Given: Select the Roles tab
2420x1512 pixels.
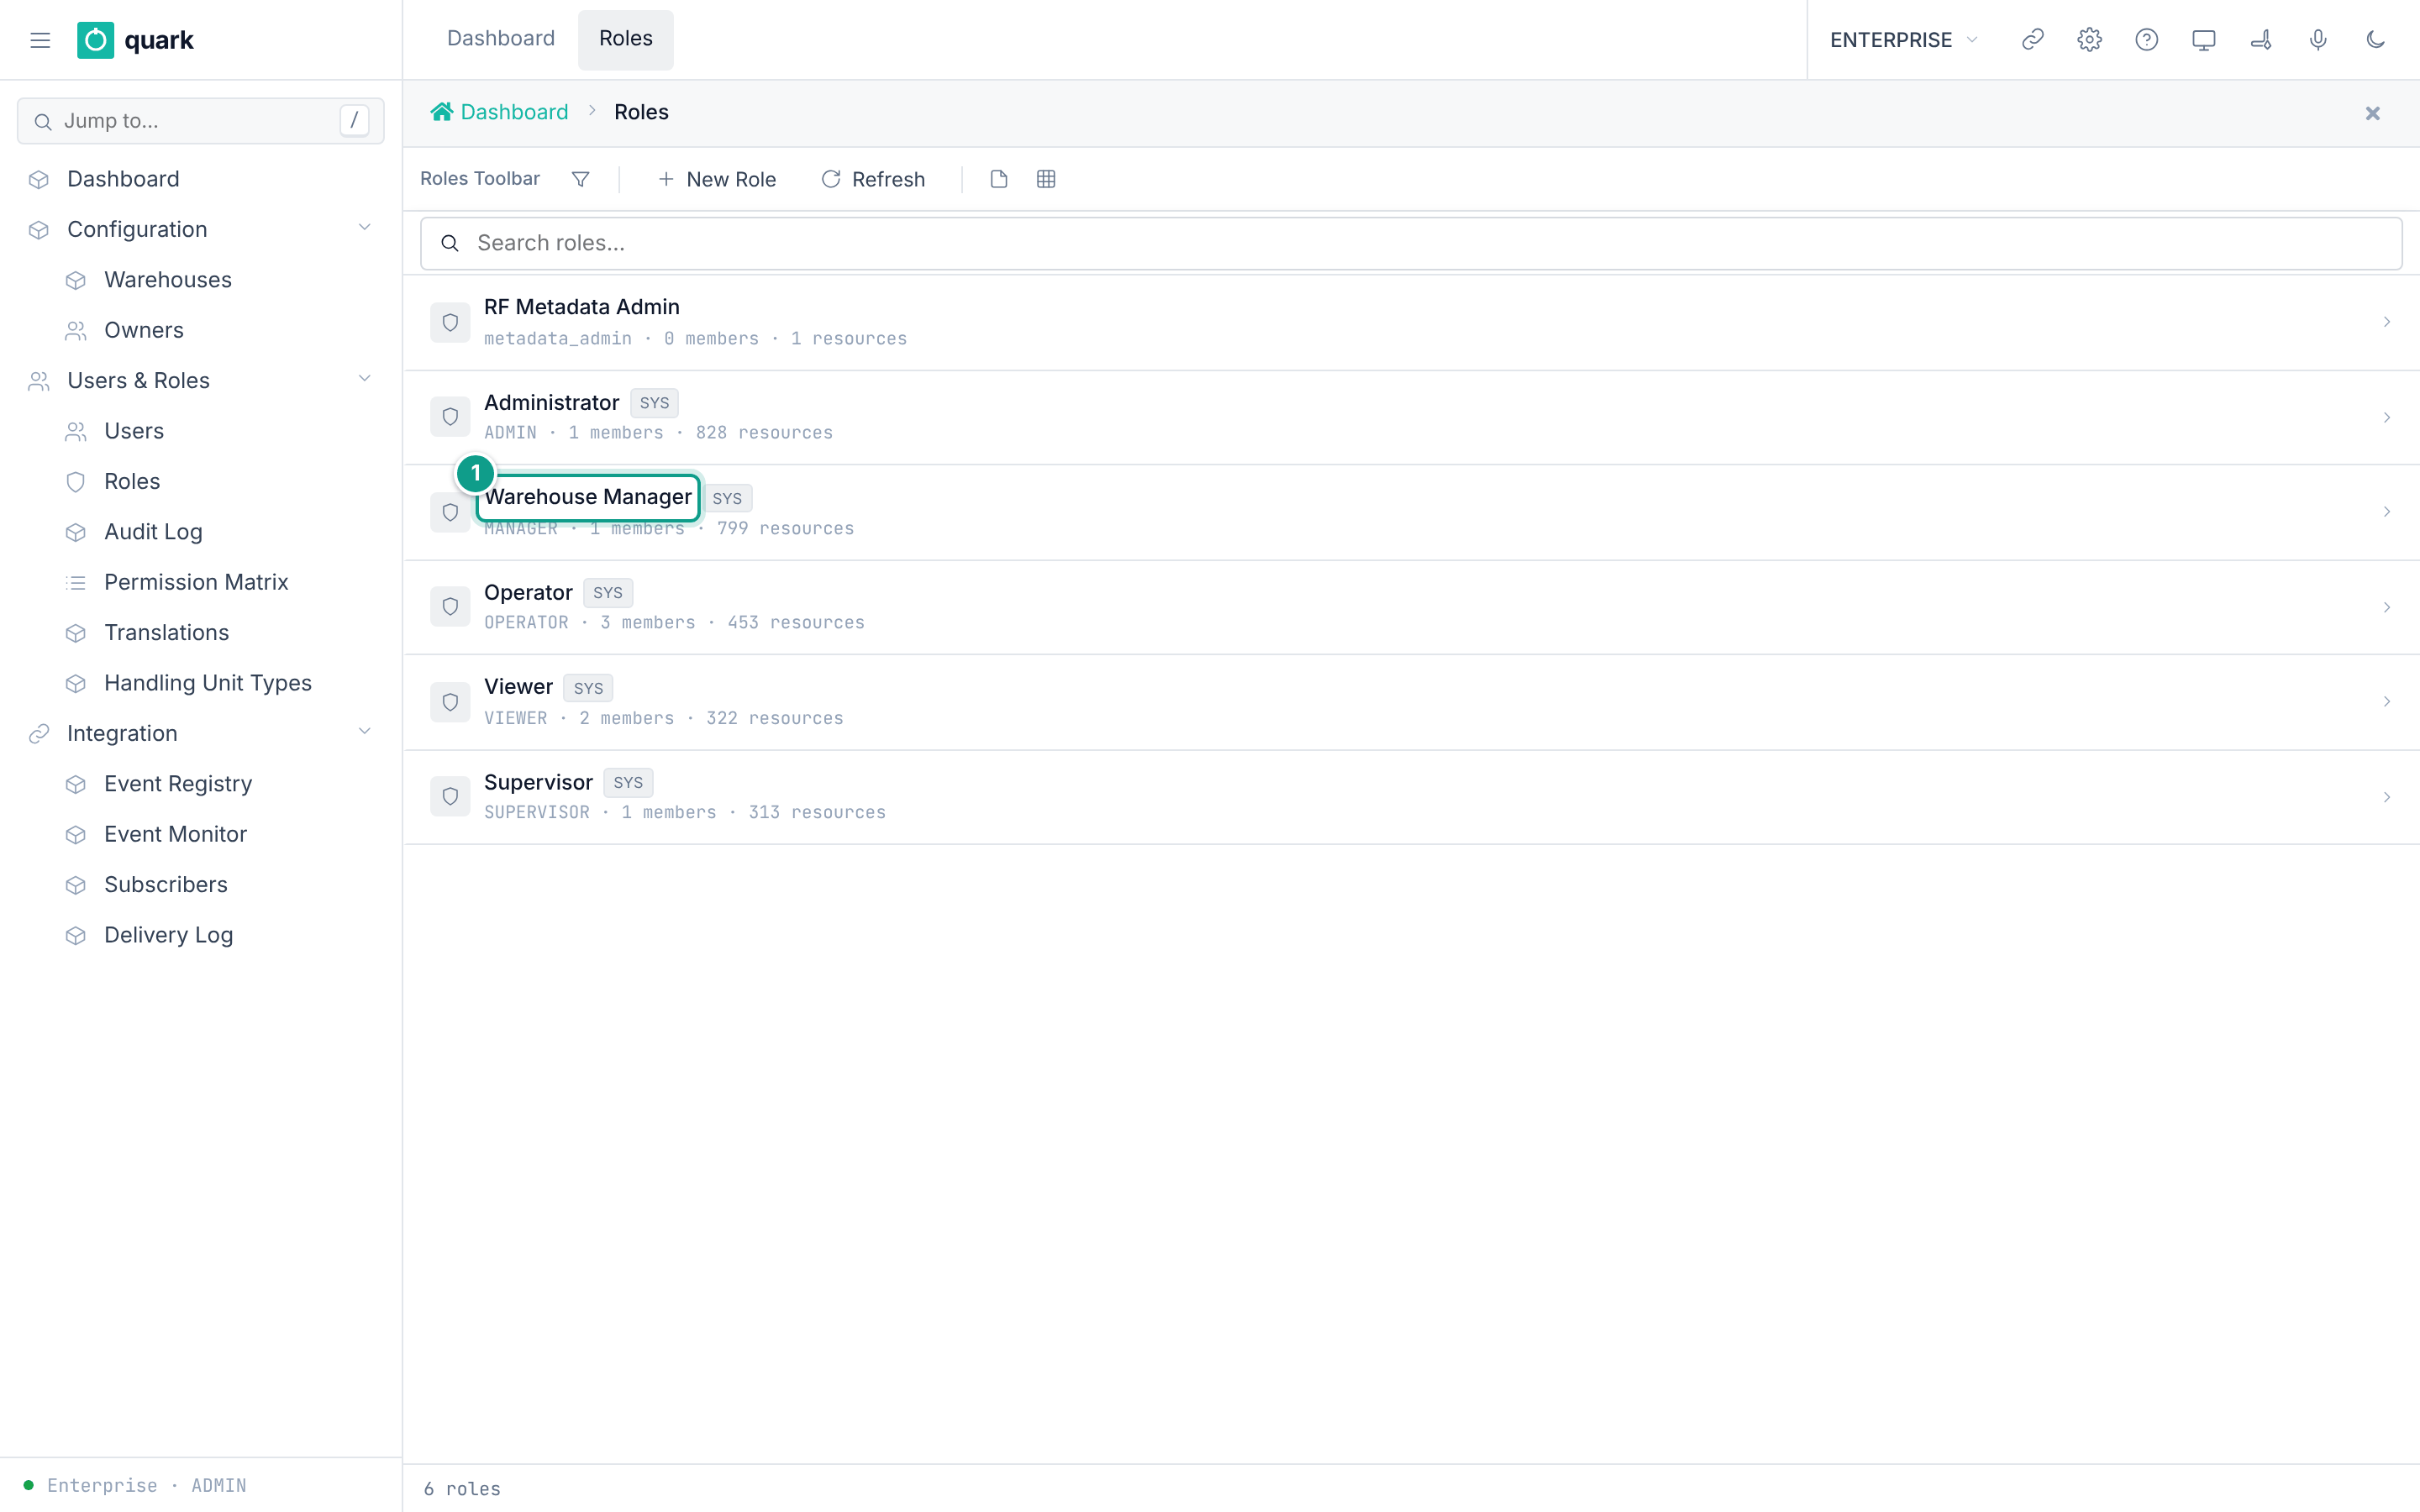Looking at the screenshot, I should point(626,39).
